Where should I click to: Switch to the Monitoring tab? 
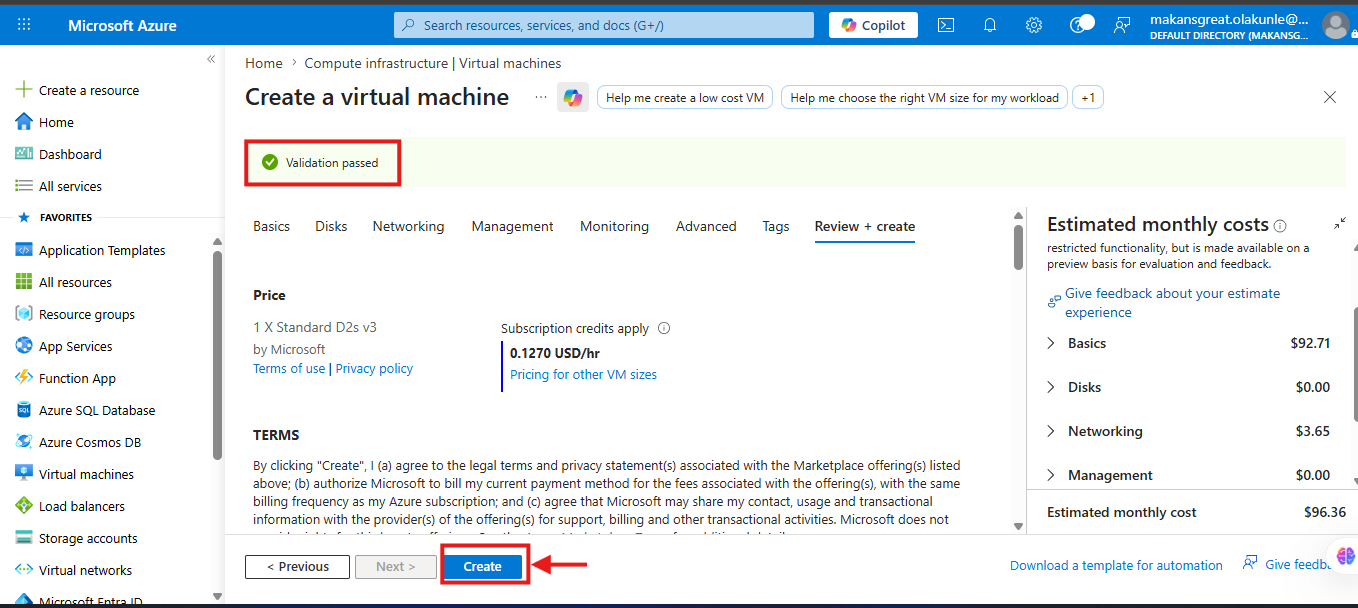pyautogui.click(x=614, y=226)
